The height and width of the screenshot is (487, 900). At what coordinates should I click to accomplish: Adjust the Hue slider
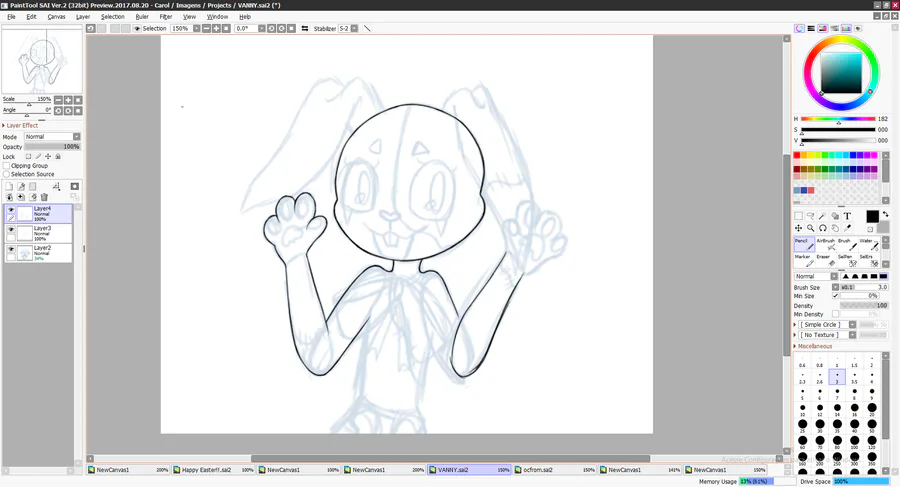coord(839,119)
